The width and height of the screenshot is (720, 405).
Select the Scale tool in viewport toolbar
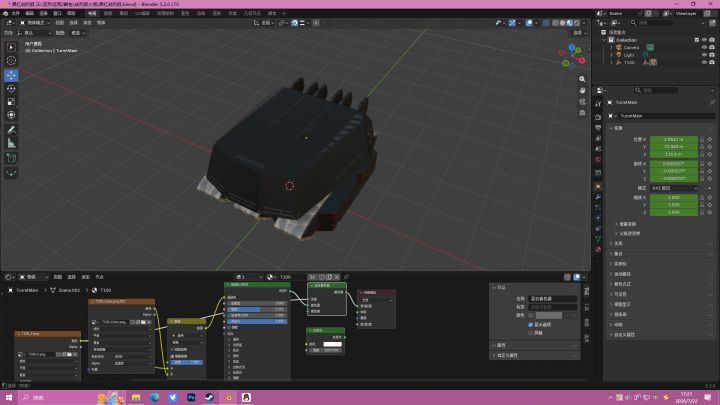click(x=11, y=101)
